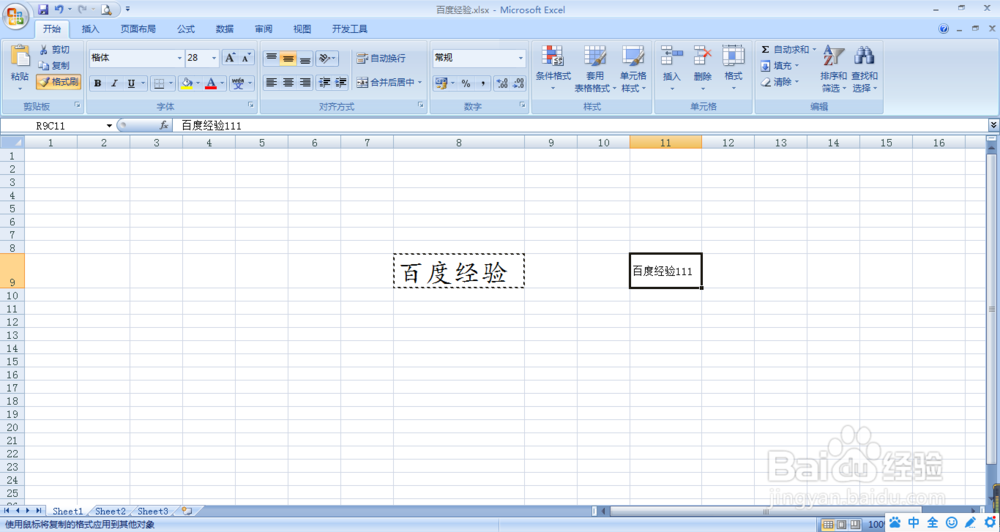The image size is (1000, 532).
Task: Click the phonetic guide 文 icon
Action: 238,84
